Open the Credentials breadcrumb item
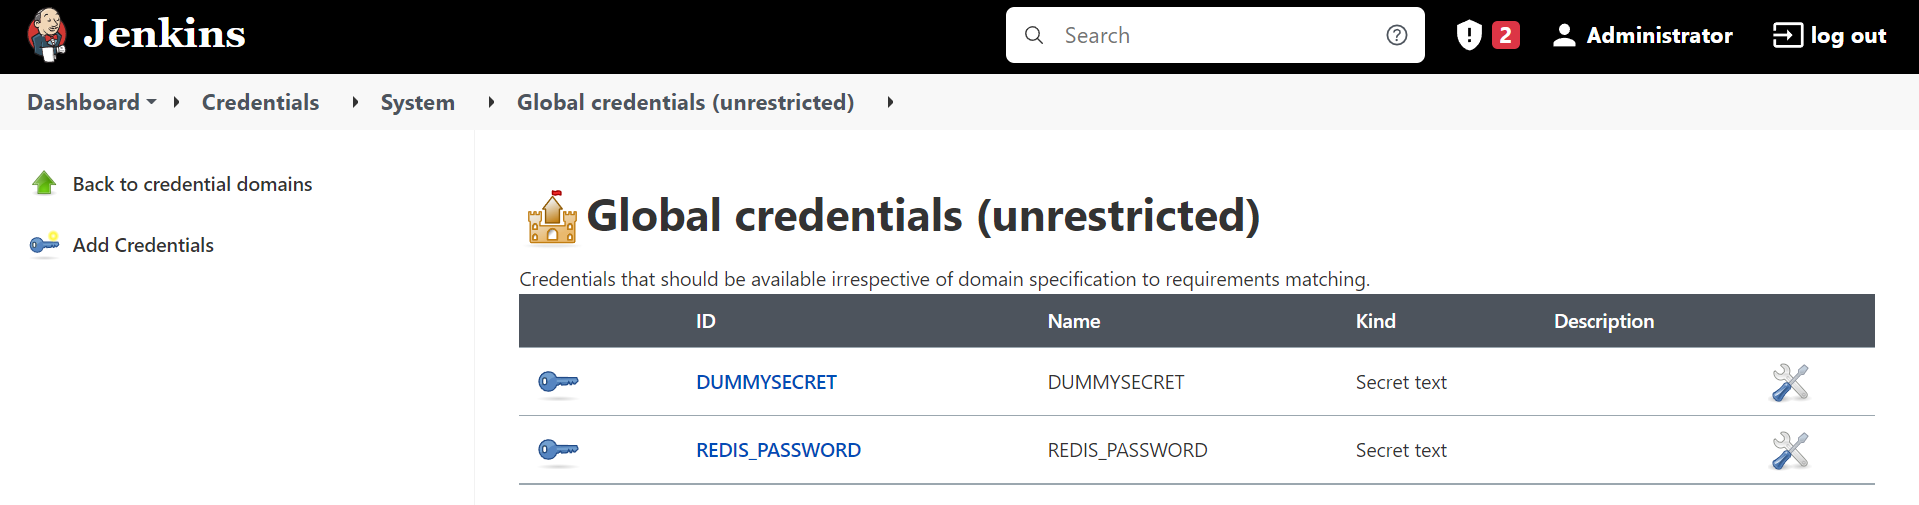 point(260,102)
